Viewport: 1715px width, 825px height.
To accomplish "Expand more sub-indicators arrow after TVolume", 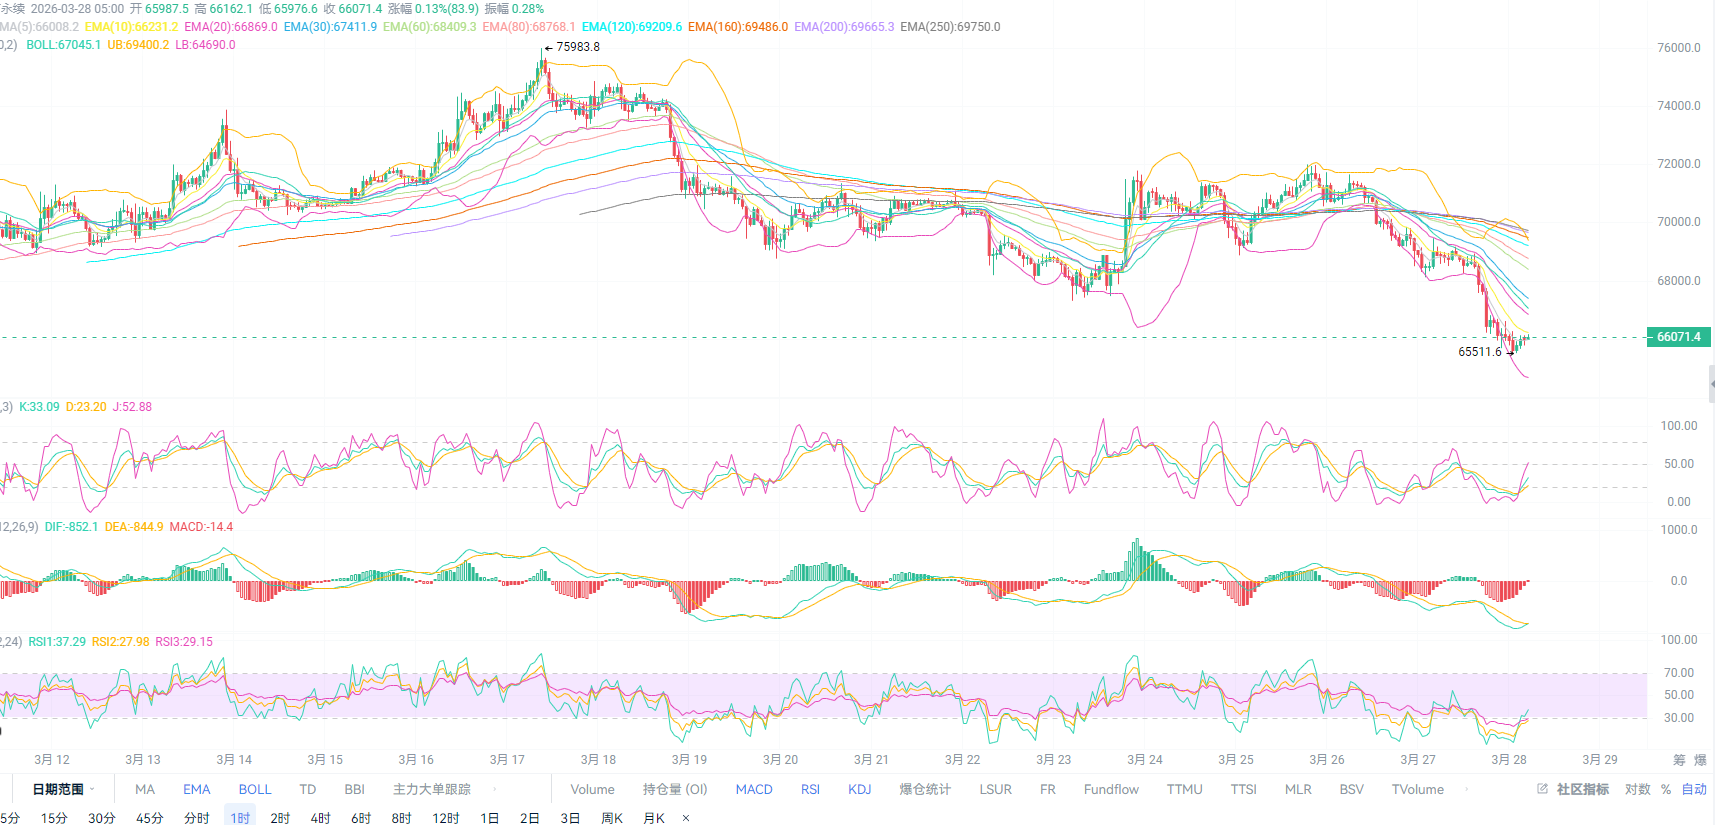I will point(1467,789).
